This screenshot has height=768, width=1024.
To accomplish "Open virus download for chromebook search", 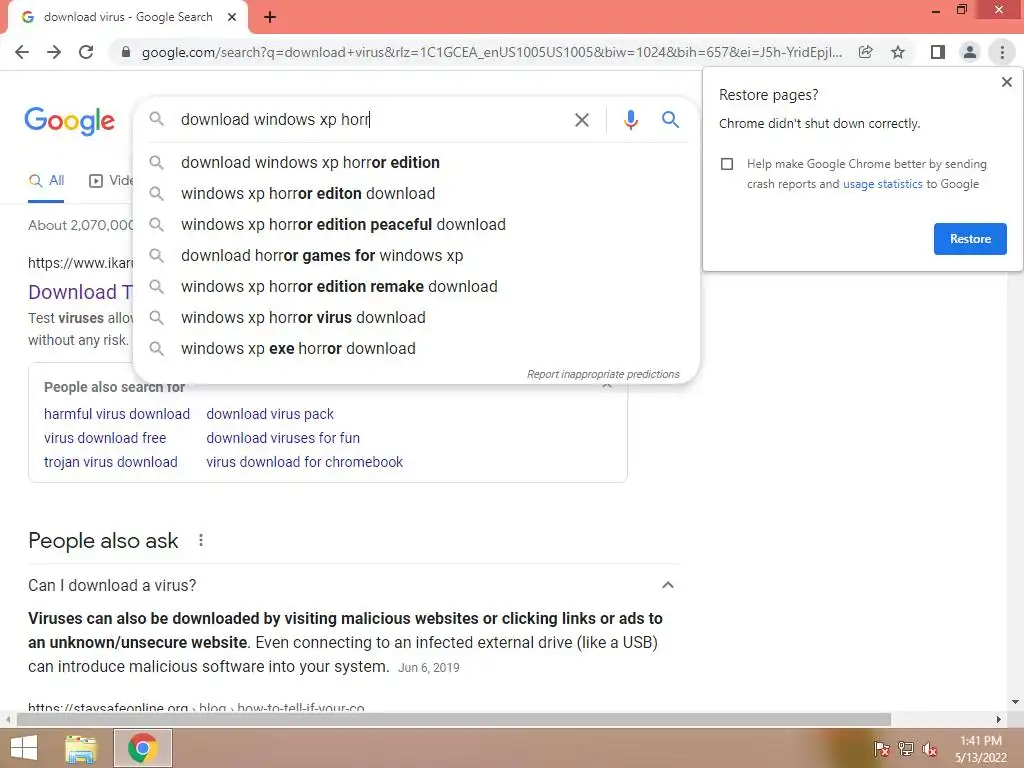I will pos(304,462).
